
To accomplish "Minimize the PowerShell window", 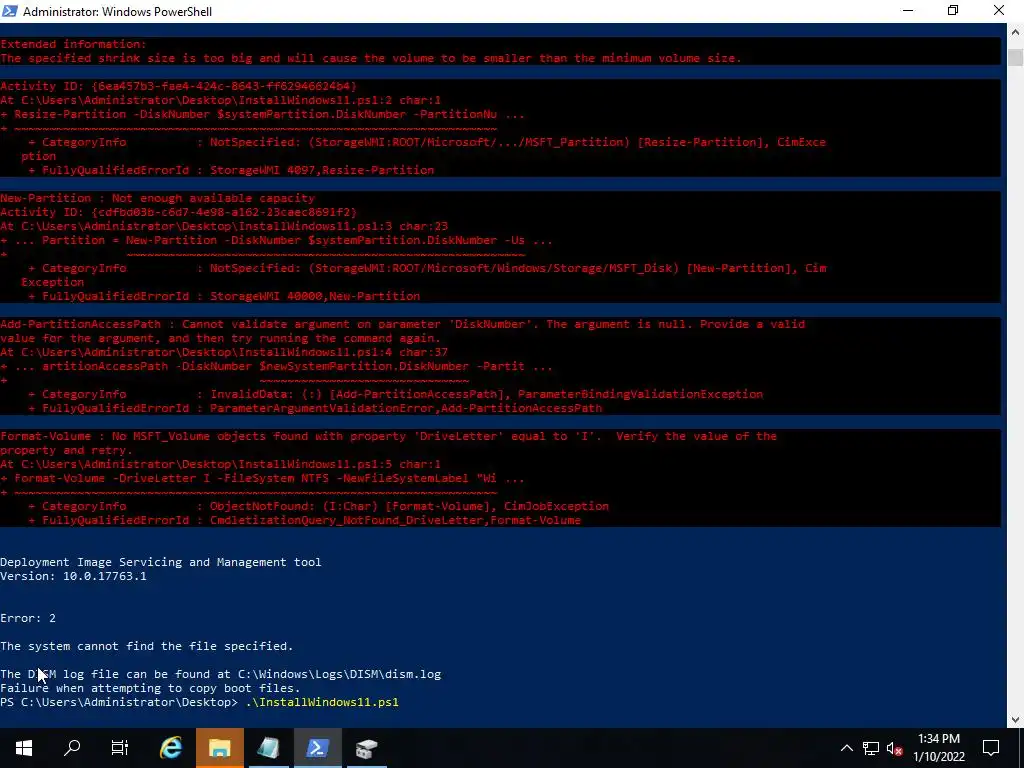I will tap(908, 11).
